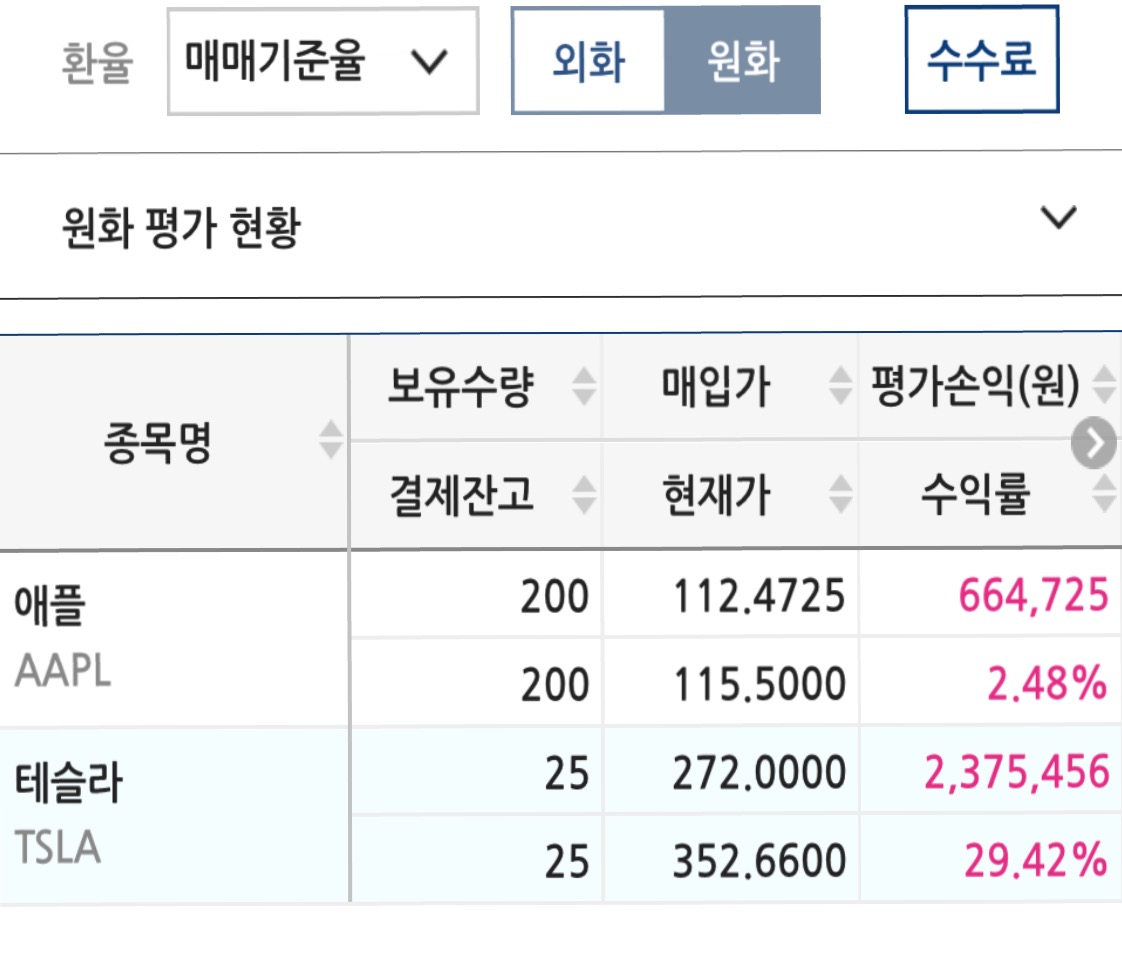Image resolution: width=1122 pixels, height=960 pixels.
Task: Click Tesla return rate 29.42%
Action: click(1035, 860)
